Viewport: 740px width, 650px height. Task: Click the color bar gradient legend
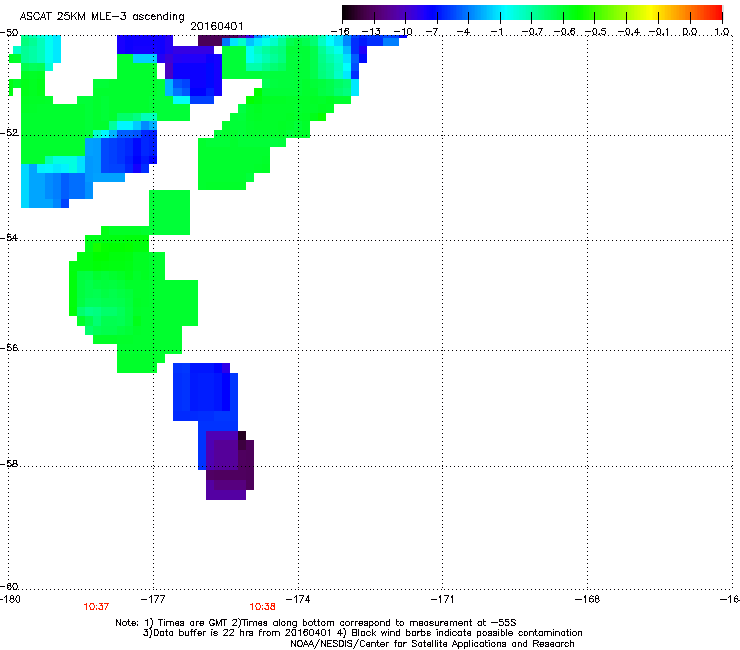pyautogui.click(x=532, y=13)
